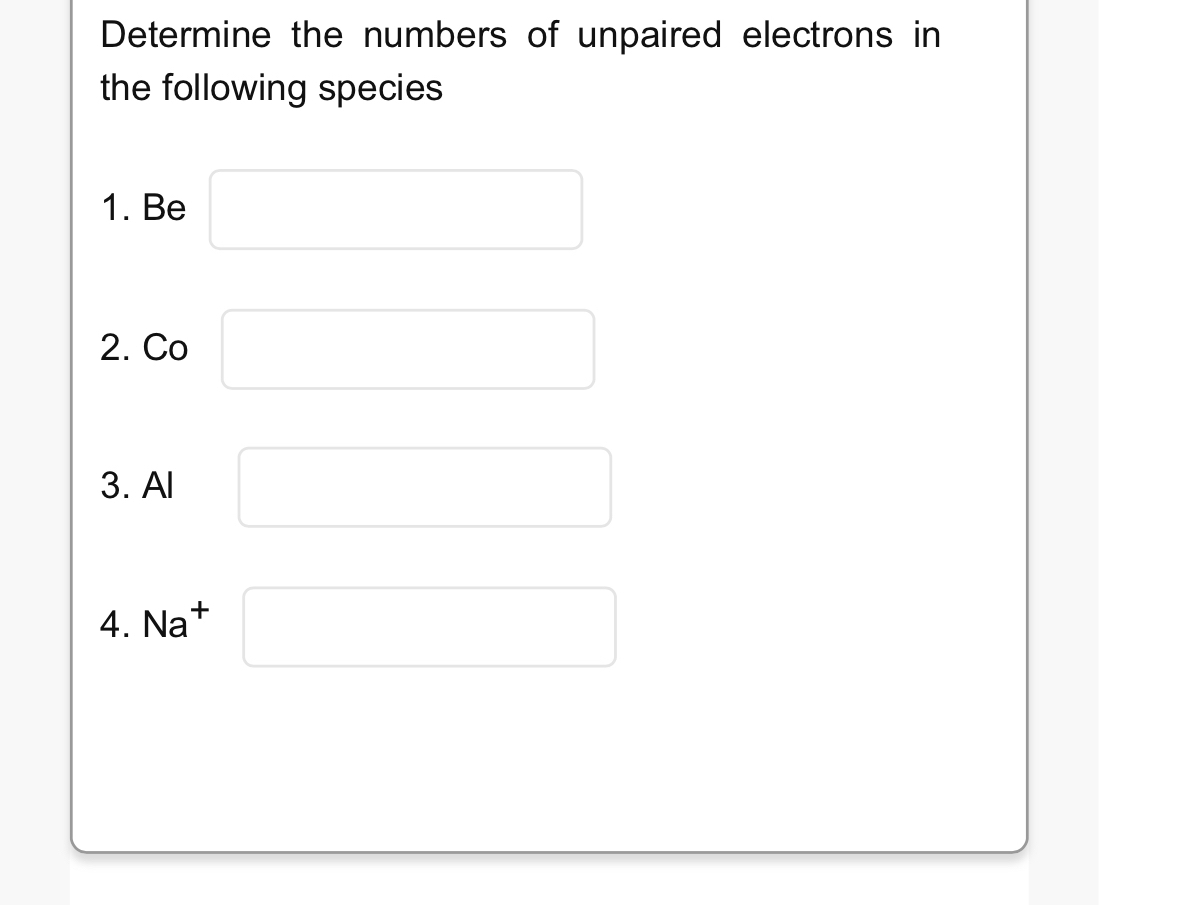Viewport: 1179px width, 905px height.
Task: Click the answer field for Na+
Action: coord(429,626)
